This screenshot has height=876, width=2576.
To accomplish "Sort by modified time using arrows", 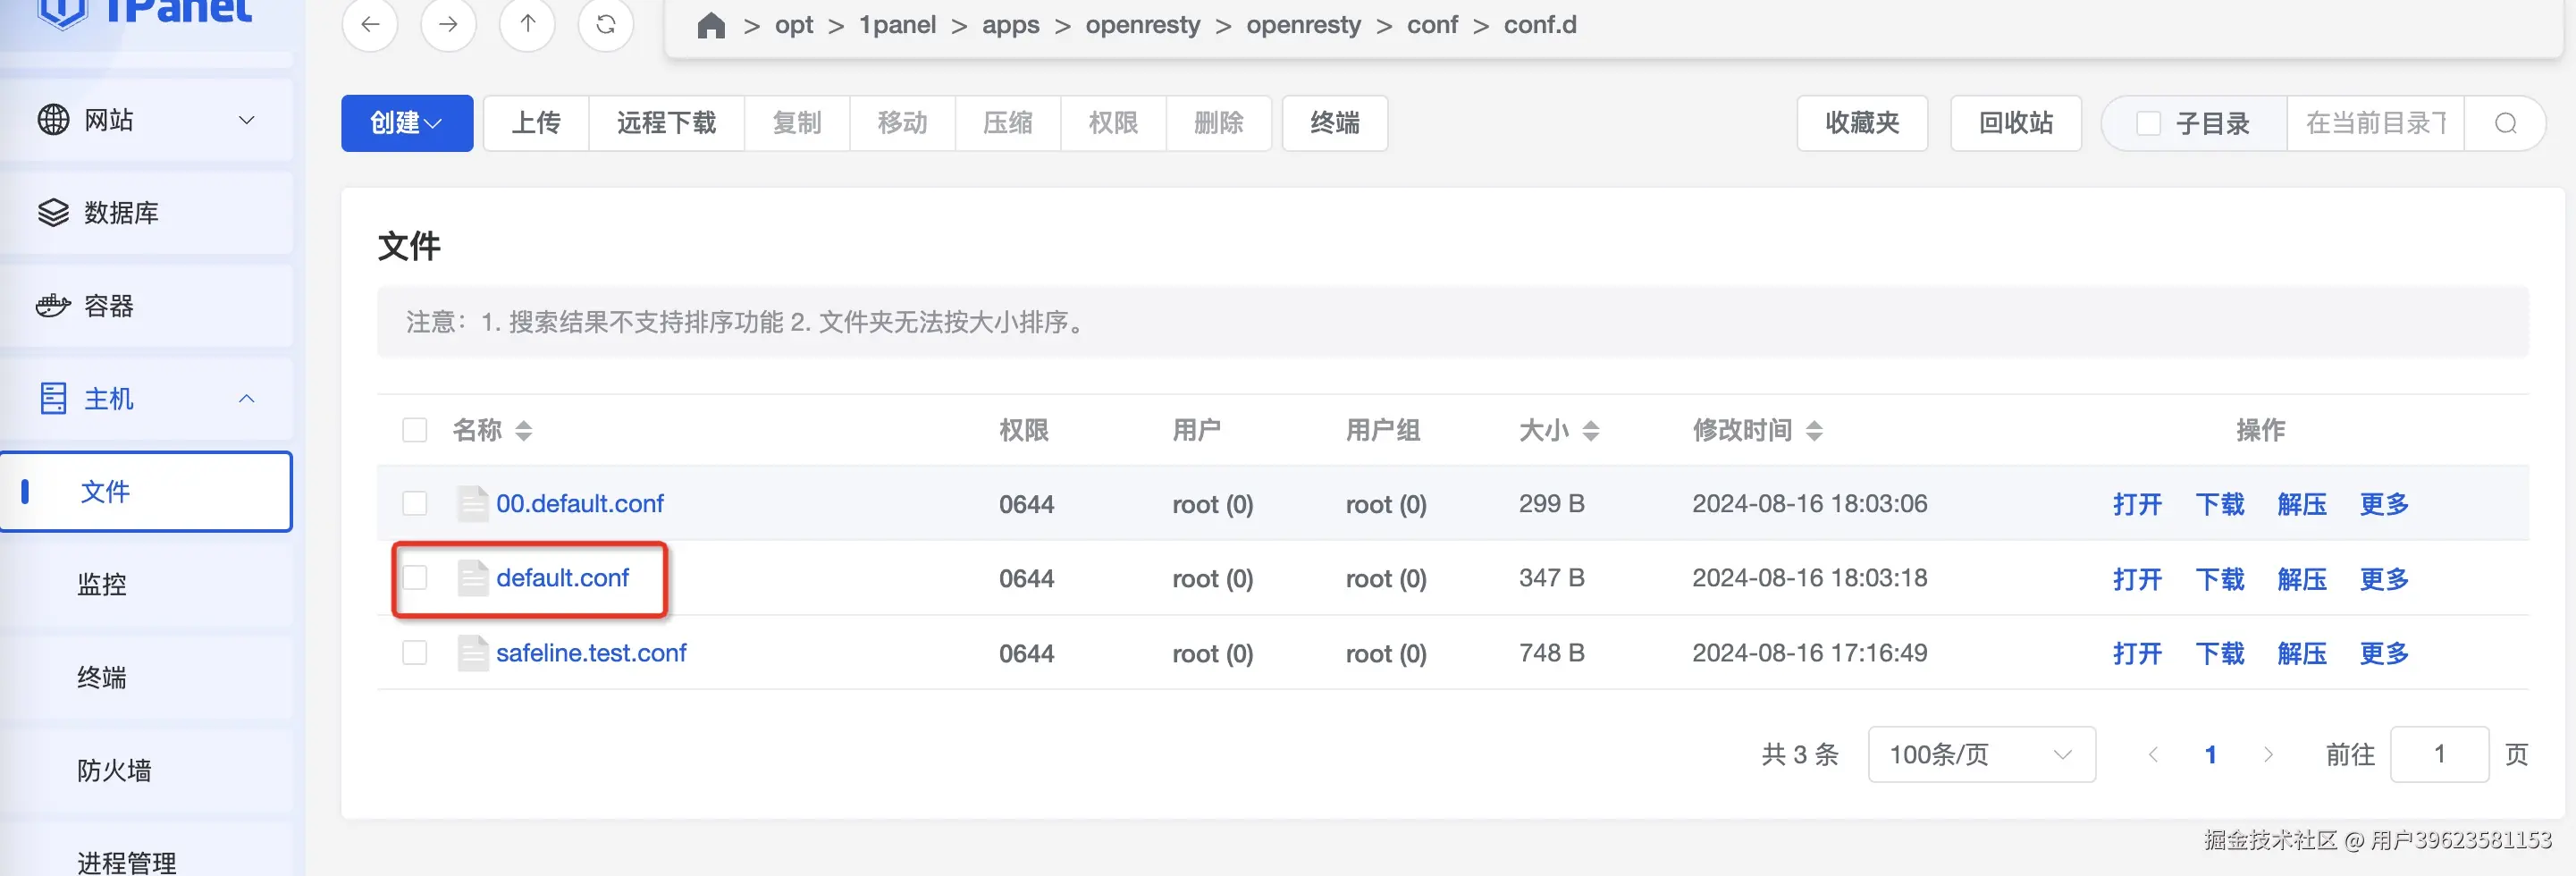I will pos(1815,431).
